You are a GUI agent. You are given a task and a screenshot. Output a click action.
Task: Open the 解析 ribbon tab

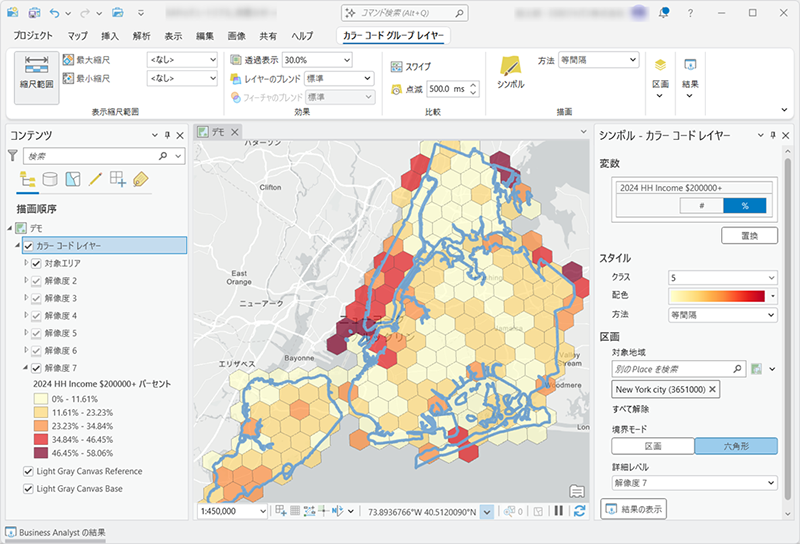pyautogui.click(x=141, y=36)
